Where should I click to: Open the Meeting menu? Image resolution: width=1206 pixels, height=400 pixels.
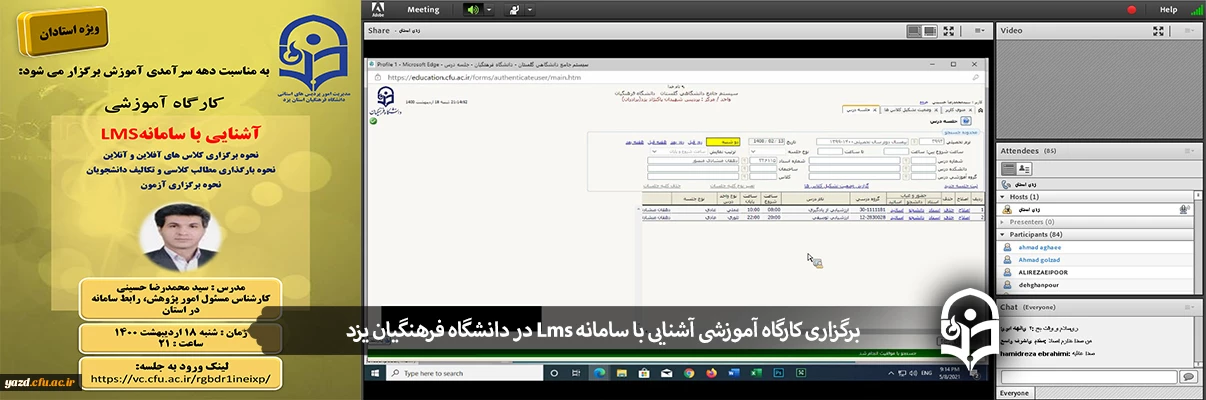pyautogui.click(x=423, y=10)
